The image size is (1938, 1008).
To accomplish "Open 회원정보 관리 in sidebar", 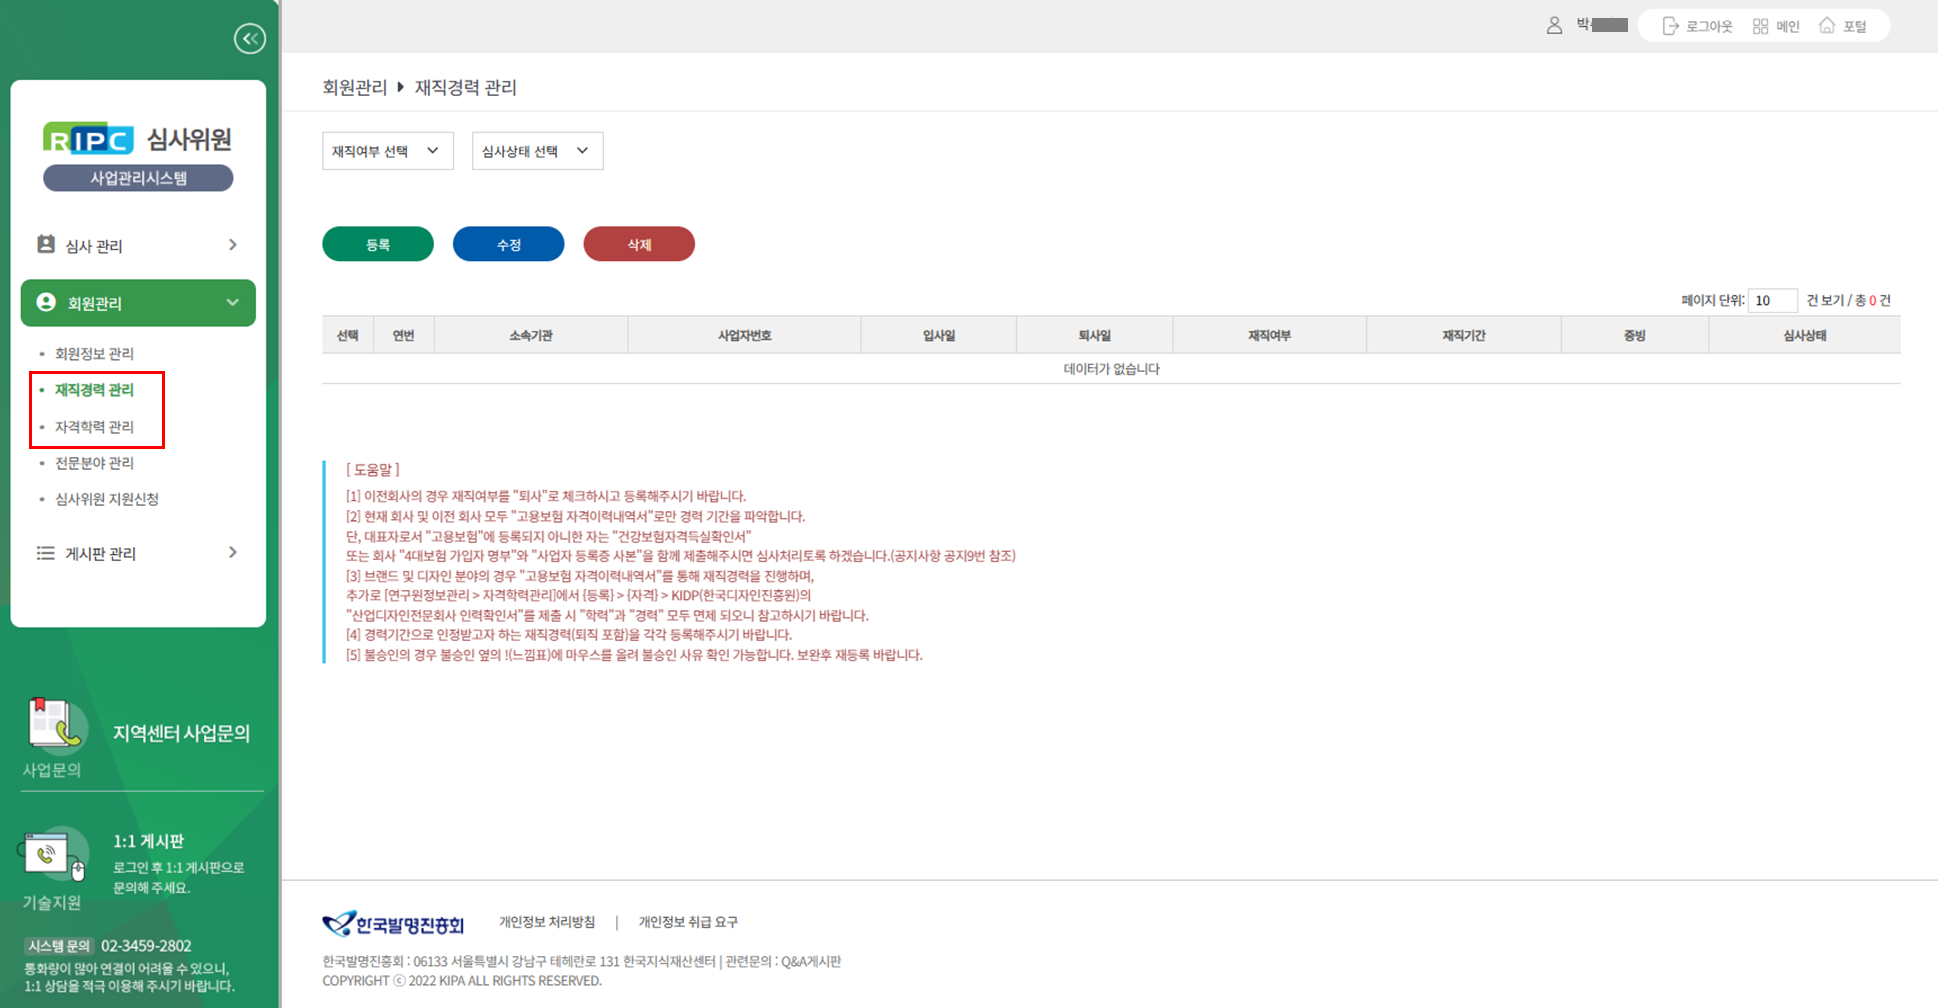I will click(94, 354).
